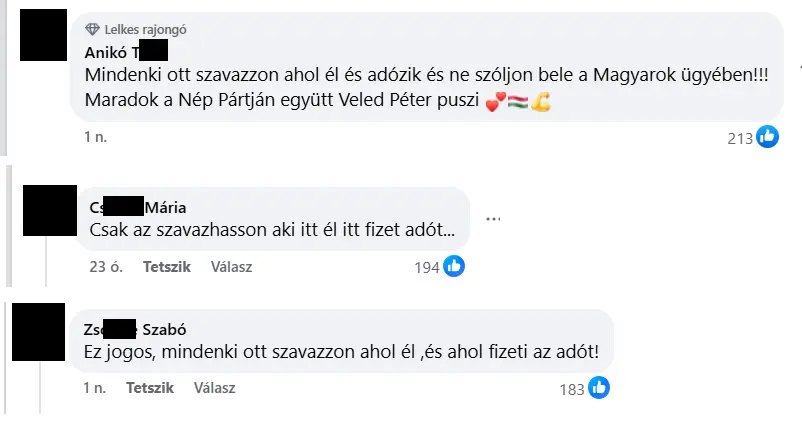The height and width of the screenshot is (440, 802).
Task: Click the diamond Lelkes rajongó badge icon
Action: [92, 29]
